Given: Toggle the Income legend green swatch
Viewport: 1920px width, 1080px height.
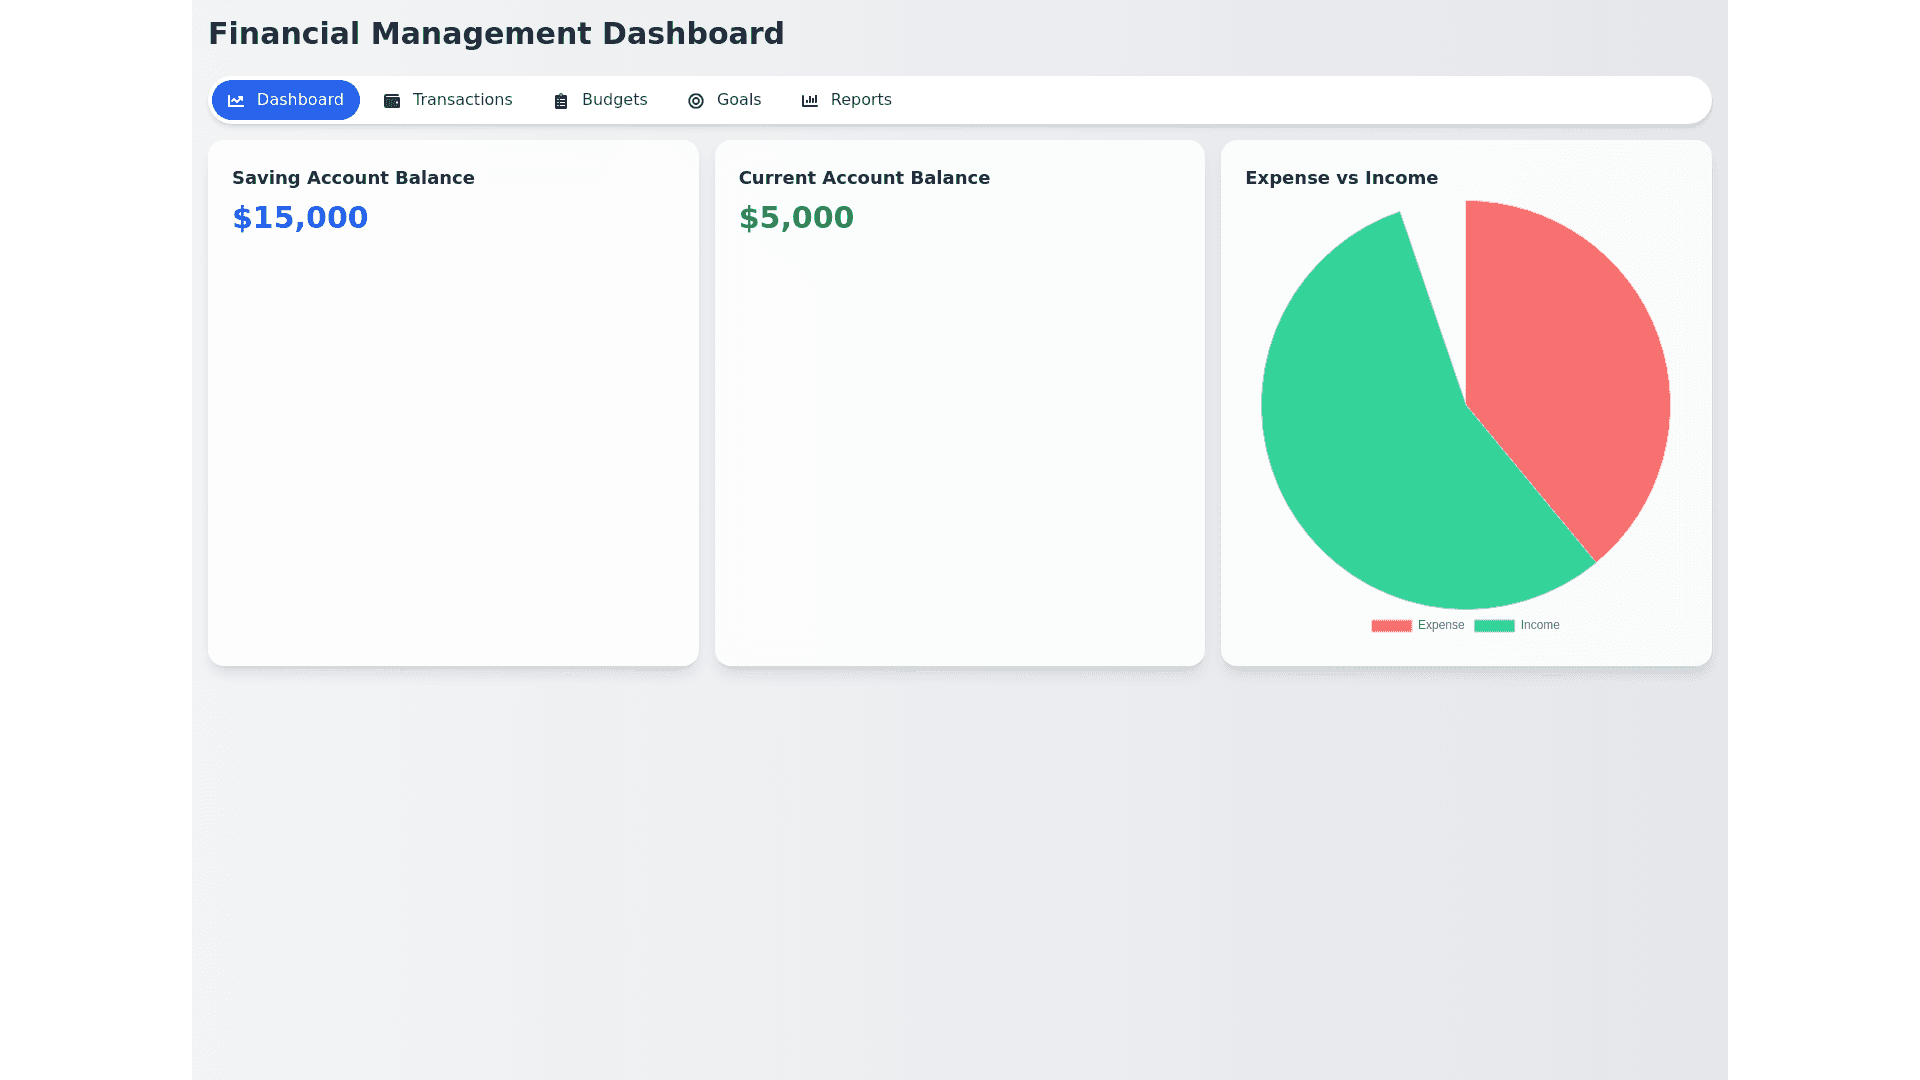Looking at the screenshot, I should coord(1494,626).
